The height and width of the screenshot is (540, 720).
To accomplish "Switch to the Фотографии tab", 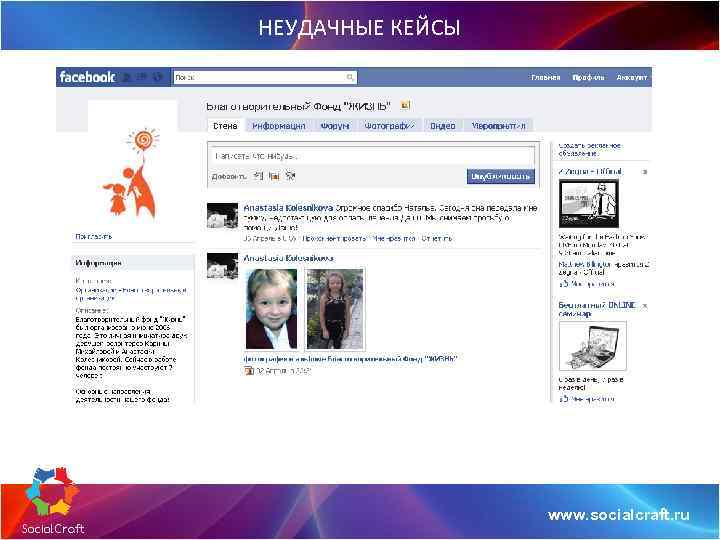I will pos(389,126).
